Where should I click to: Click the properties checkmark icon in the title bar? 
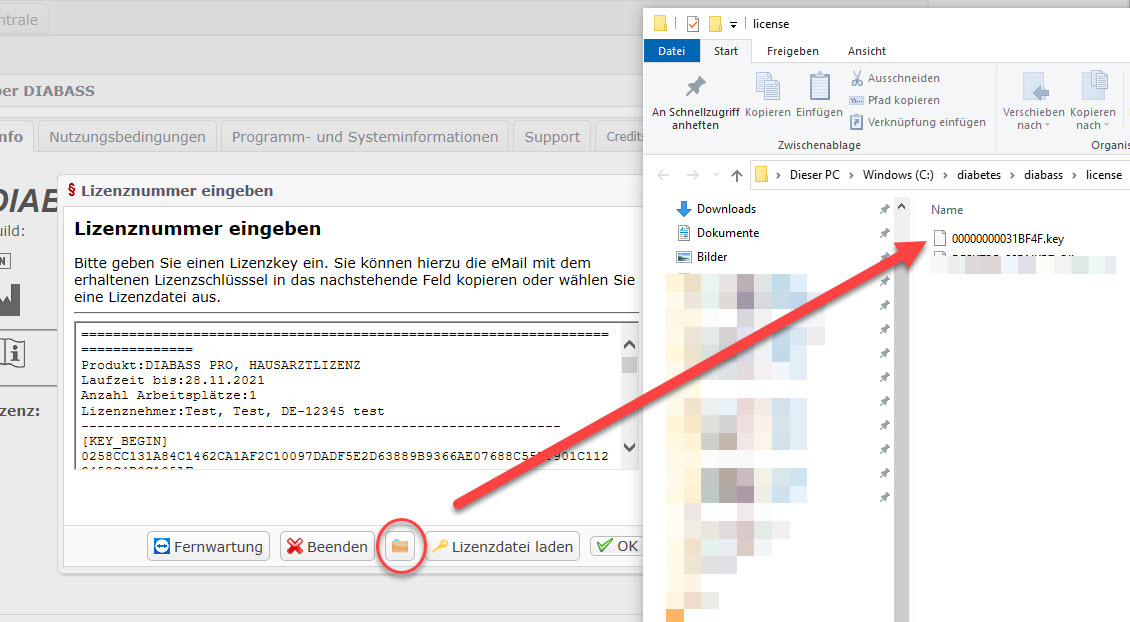pyautogui.click(x=692, y=24)
